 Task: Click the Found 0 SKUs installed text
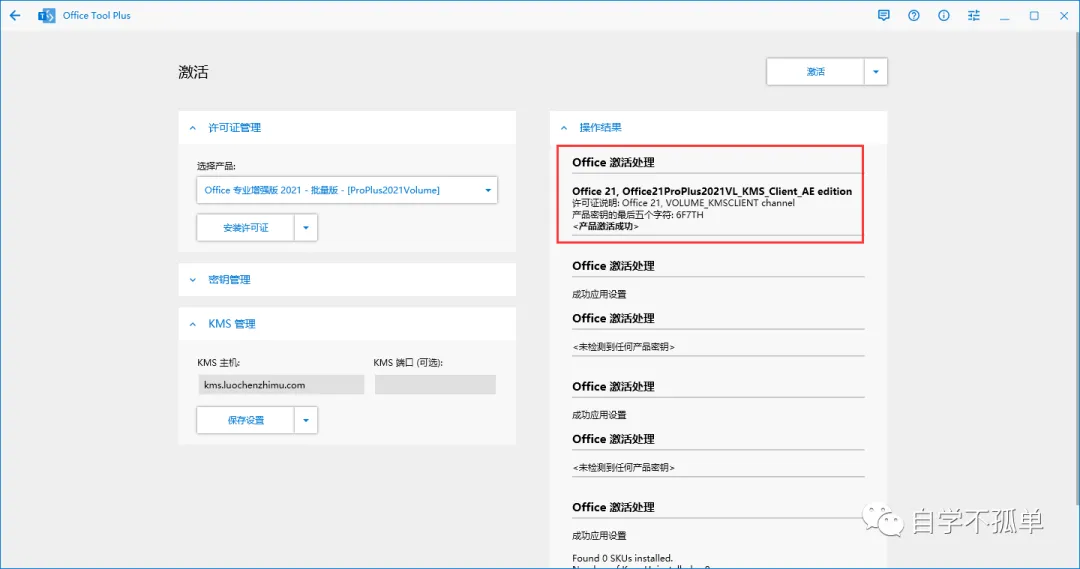(x=623, y=558)
